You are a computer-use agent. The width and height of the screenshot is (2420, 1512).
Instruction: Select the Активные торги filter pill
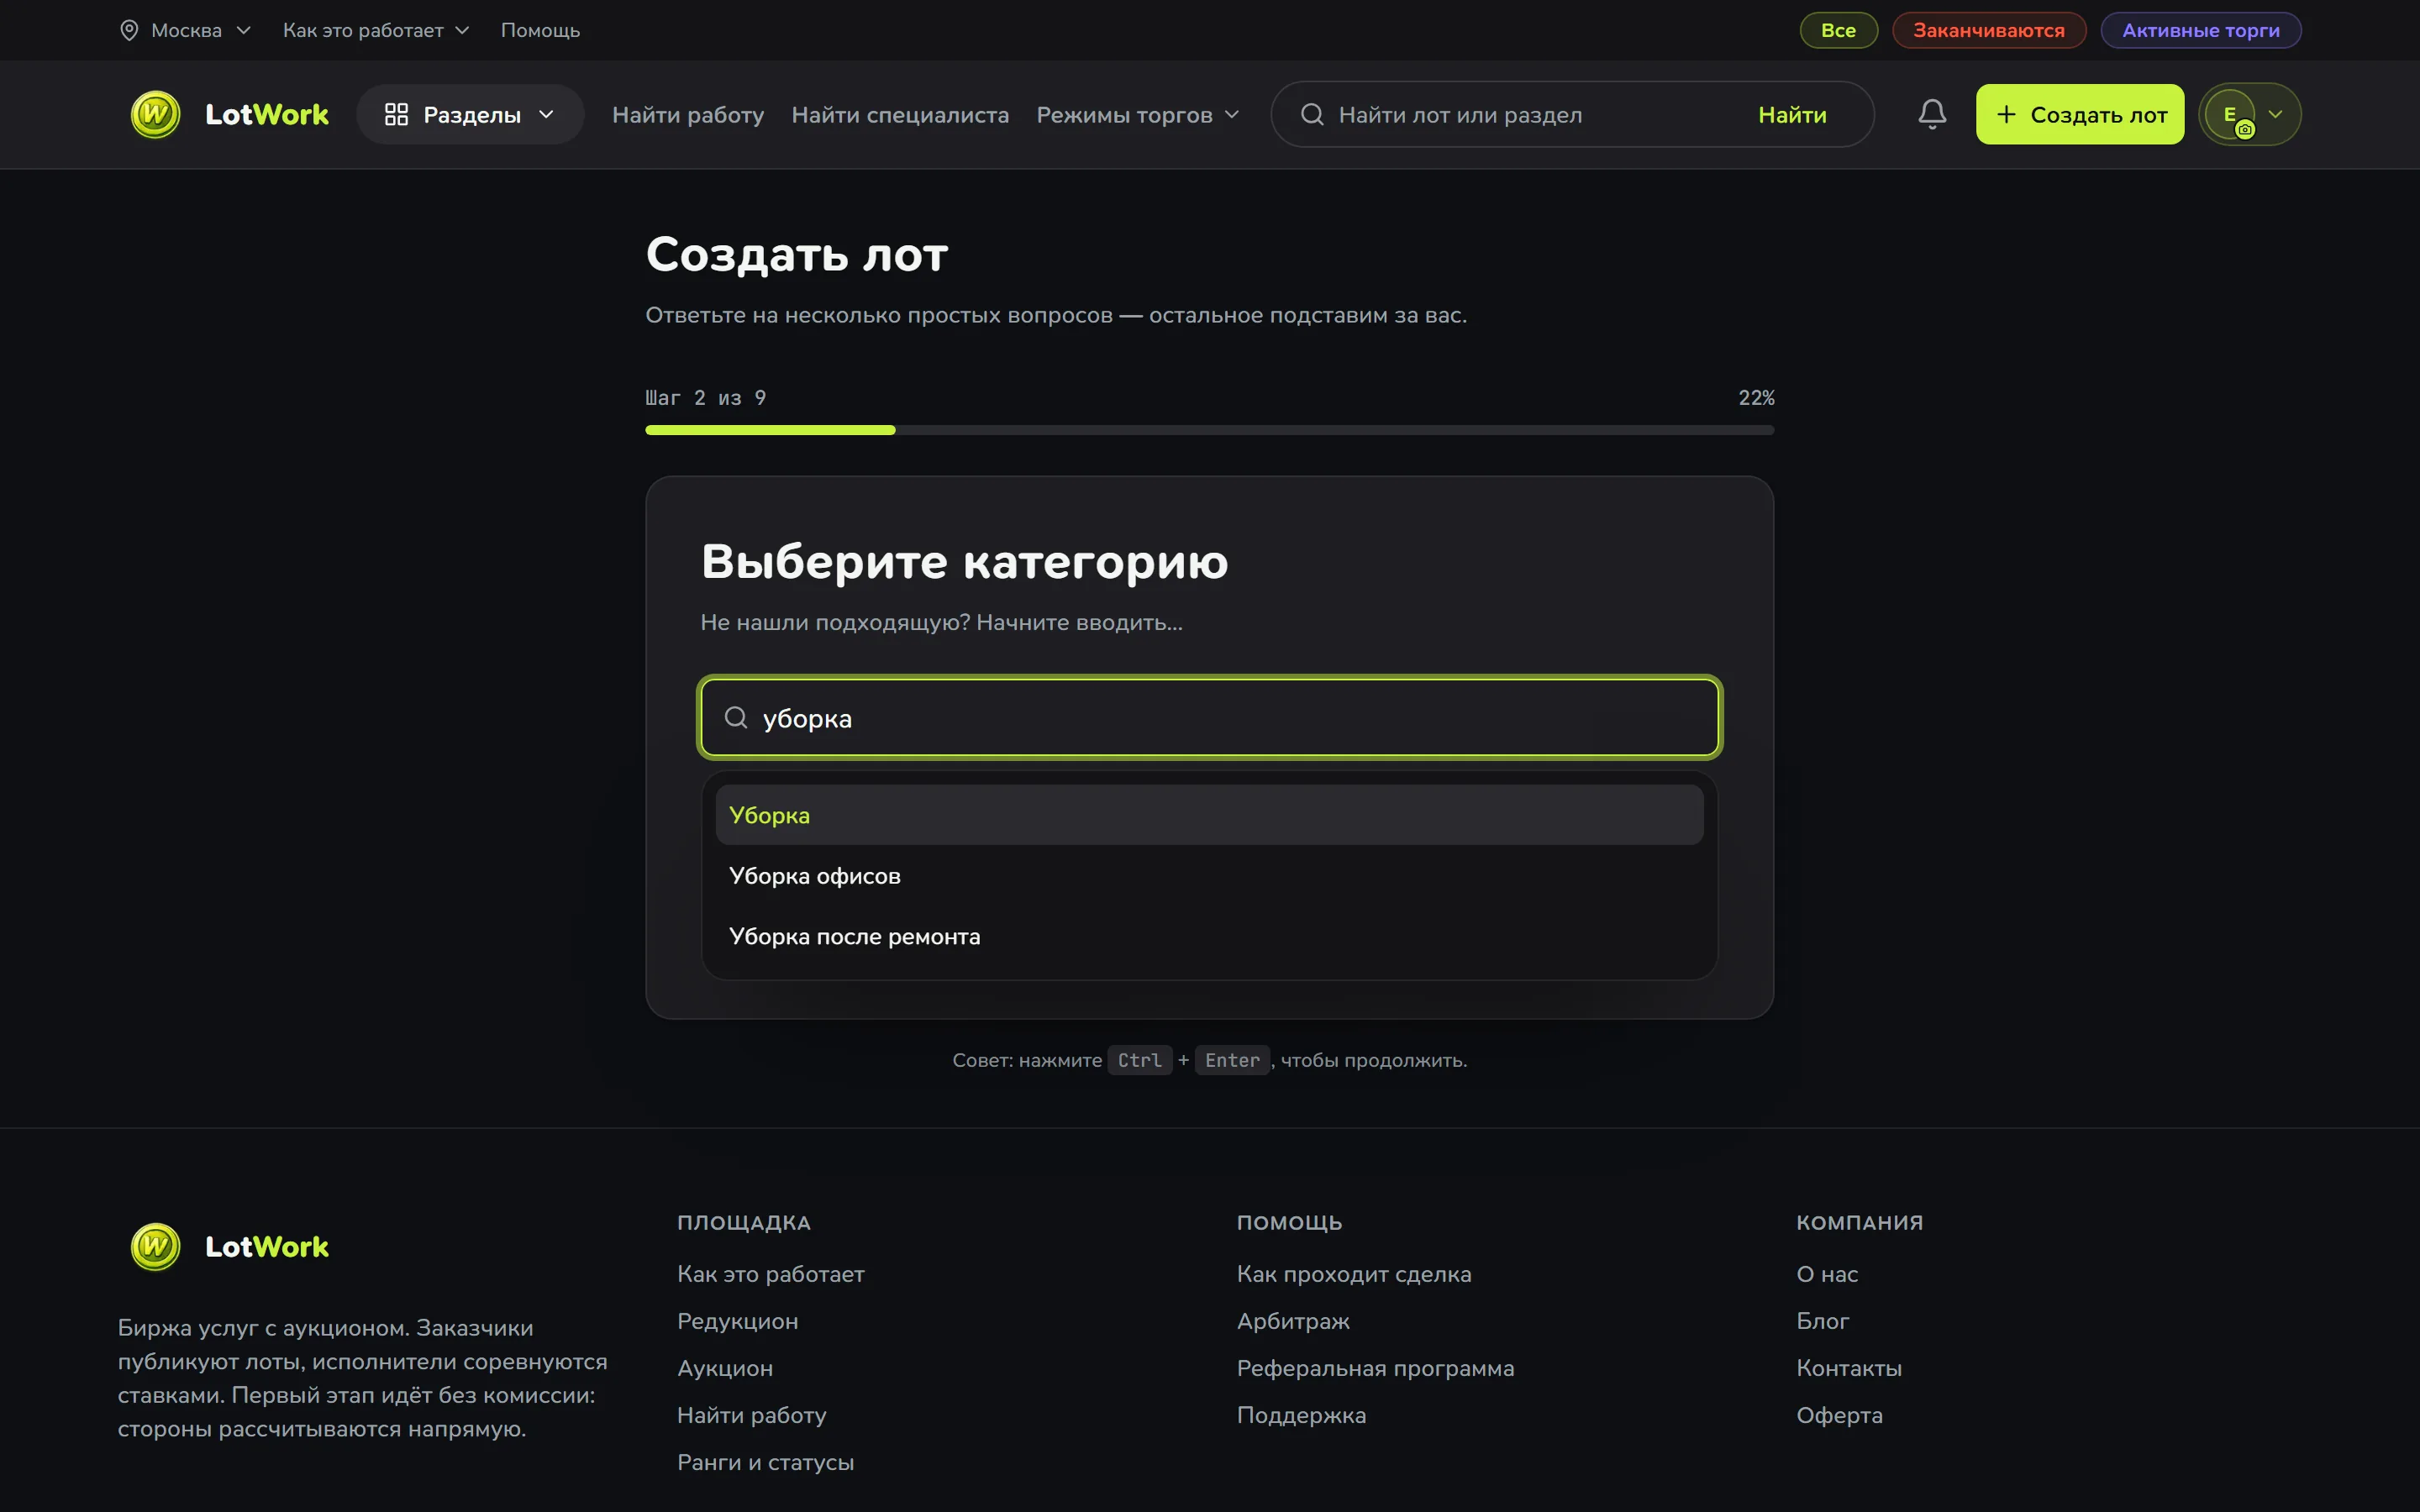point(2200,30)
